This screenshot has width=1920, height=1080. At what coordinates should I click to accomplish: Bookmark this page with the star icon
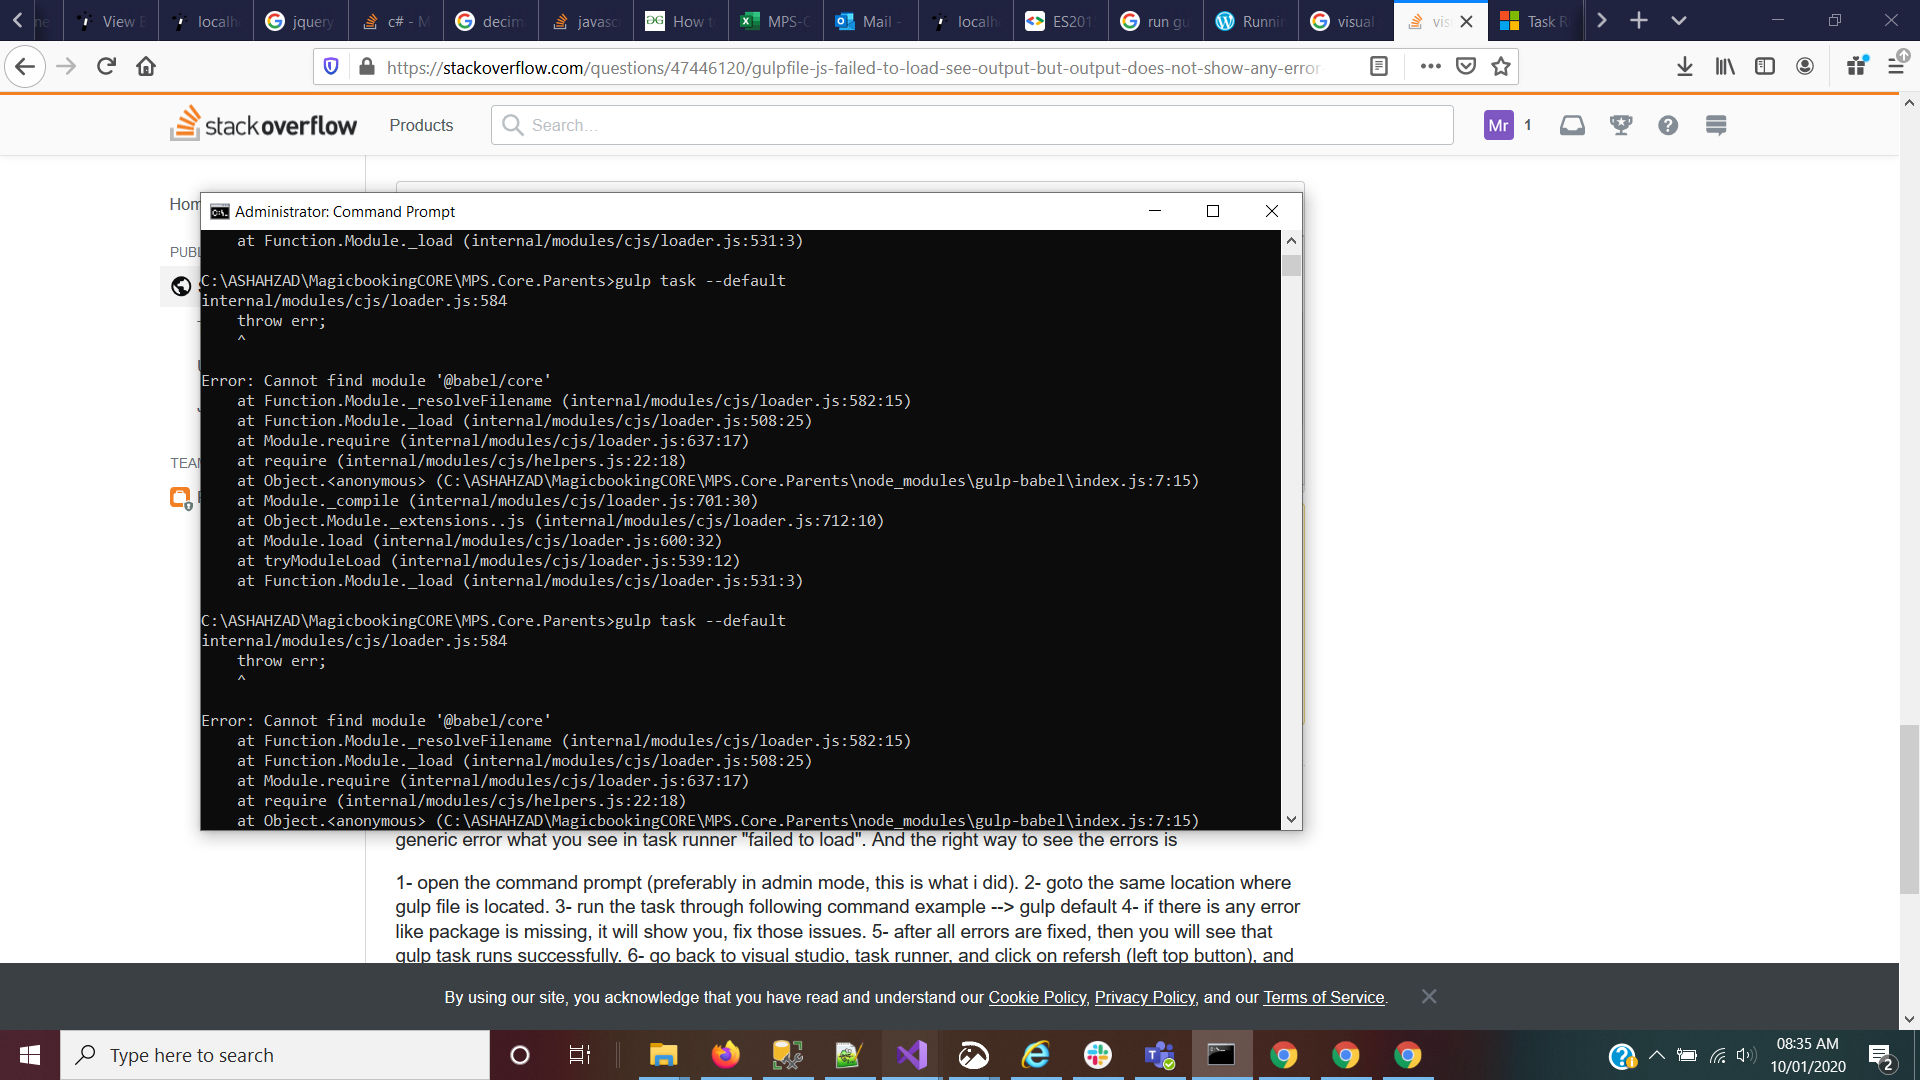(1501, 67)
